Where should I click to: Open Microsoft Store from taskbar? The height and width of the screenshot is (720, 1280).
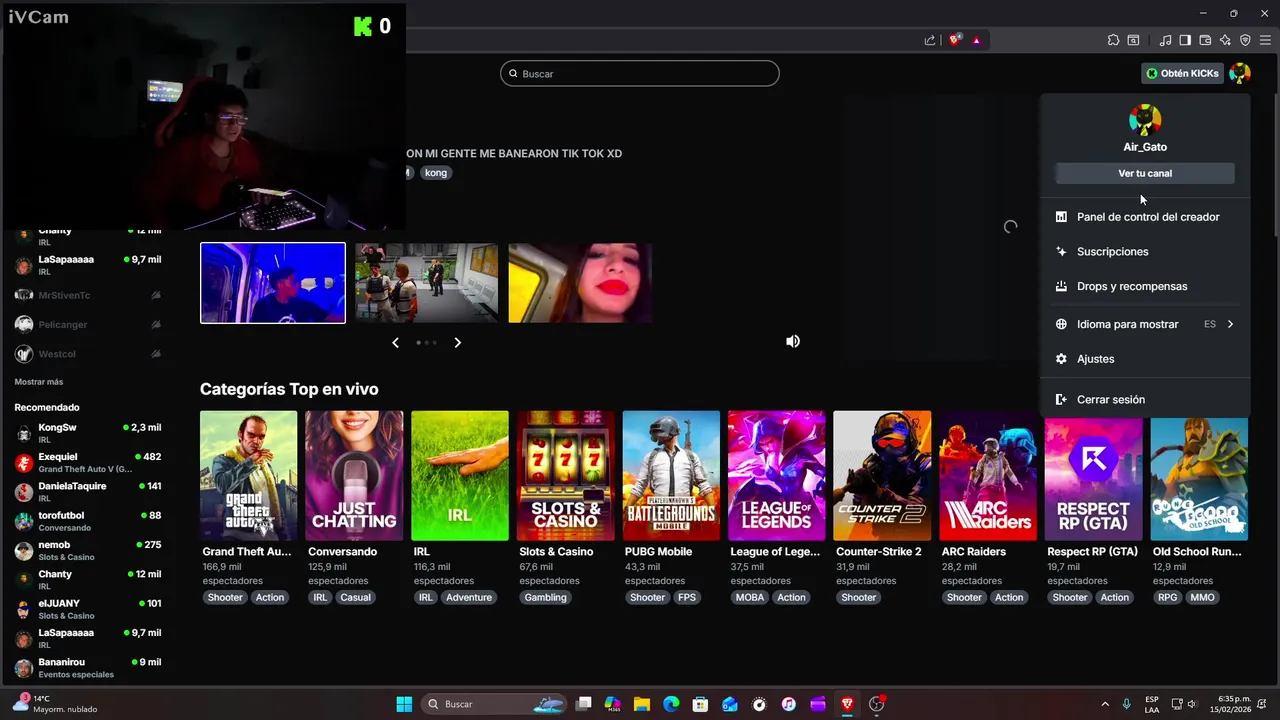(x=701, y=704)
